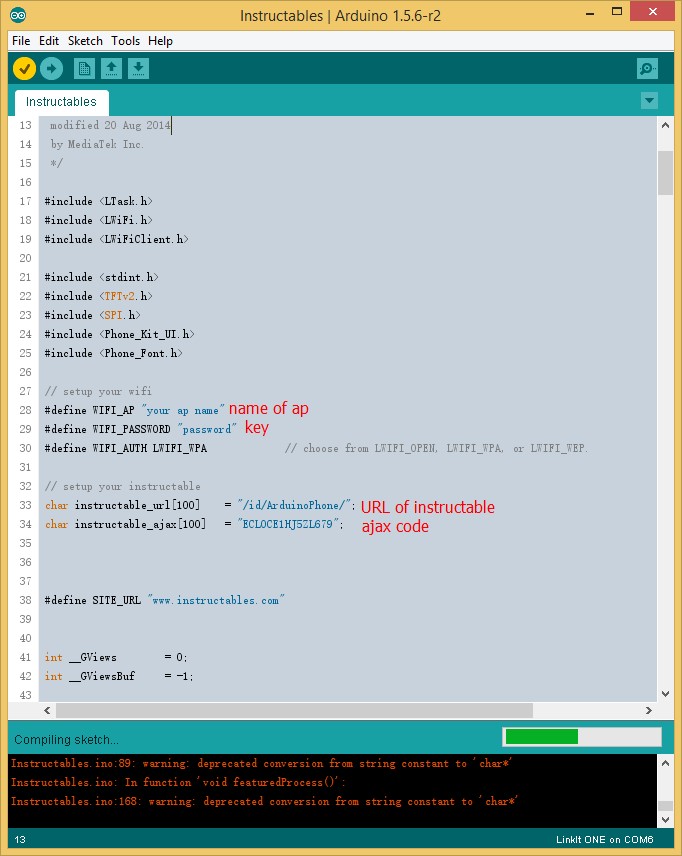The width and height of the screenshot is (682, 856).
Task: Click the instructable_ajax[100] variable name
Action: tap(140, 524)
